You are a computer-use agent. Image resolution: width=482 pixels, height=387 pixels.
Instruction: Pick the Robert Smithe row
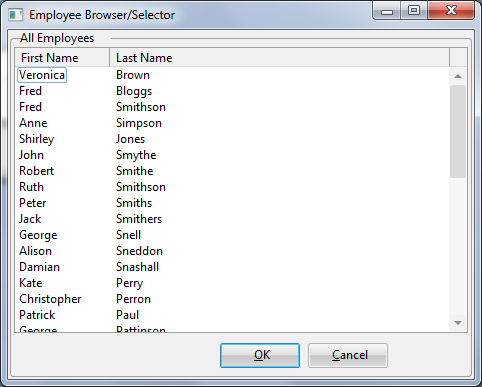(232, 171)
